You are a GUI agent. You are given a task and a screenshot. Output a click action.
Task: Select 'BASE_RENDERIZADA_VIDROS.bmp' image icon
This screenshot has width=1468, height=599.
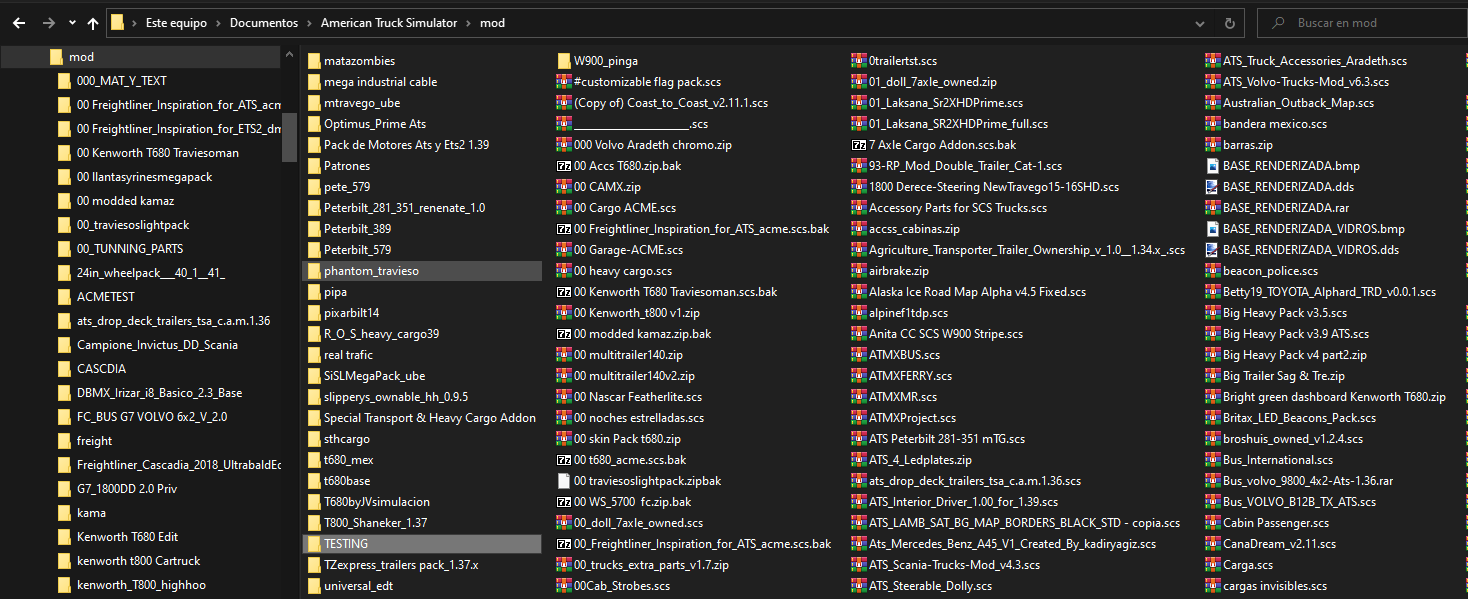[1212, 229]
